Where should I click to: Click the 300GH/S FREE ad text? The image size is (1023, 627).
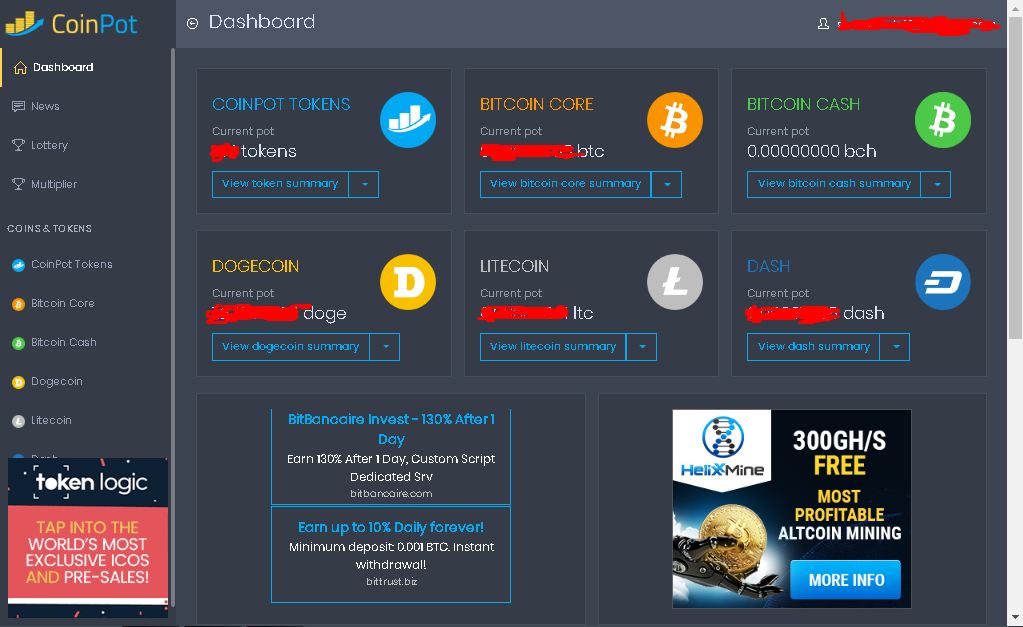pos(839,453)
